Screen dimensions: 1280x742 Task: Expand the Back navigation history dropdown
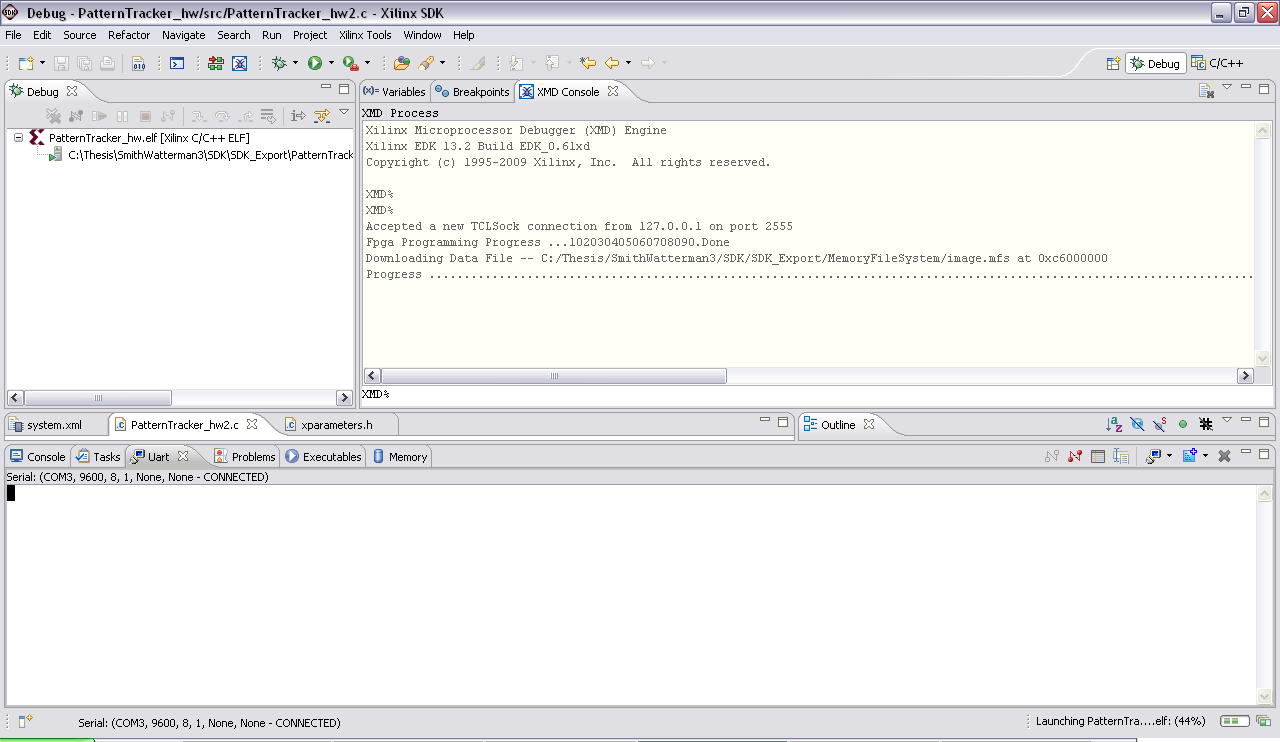click(628, 63)
